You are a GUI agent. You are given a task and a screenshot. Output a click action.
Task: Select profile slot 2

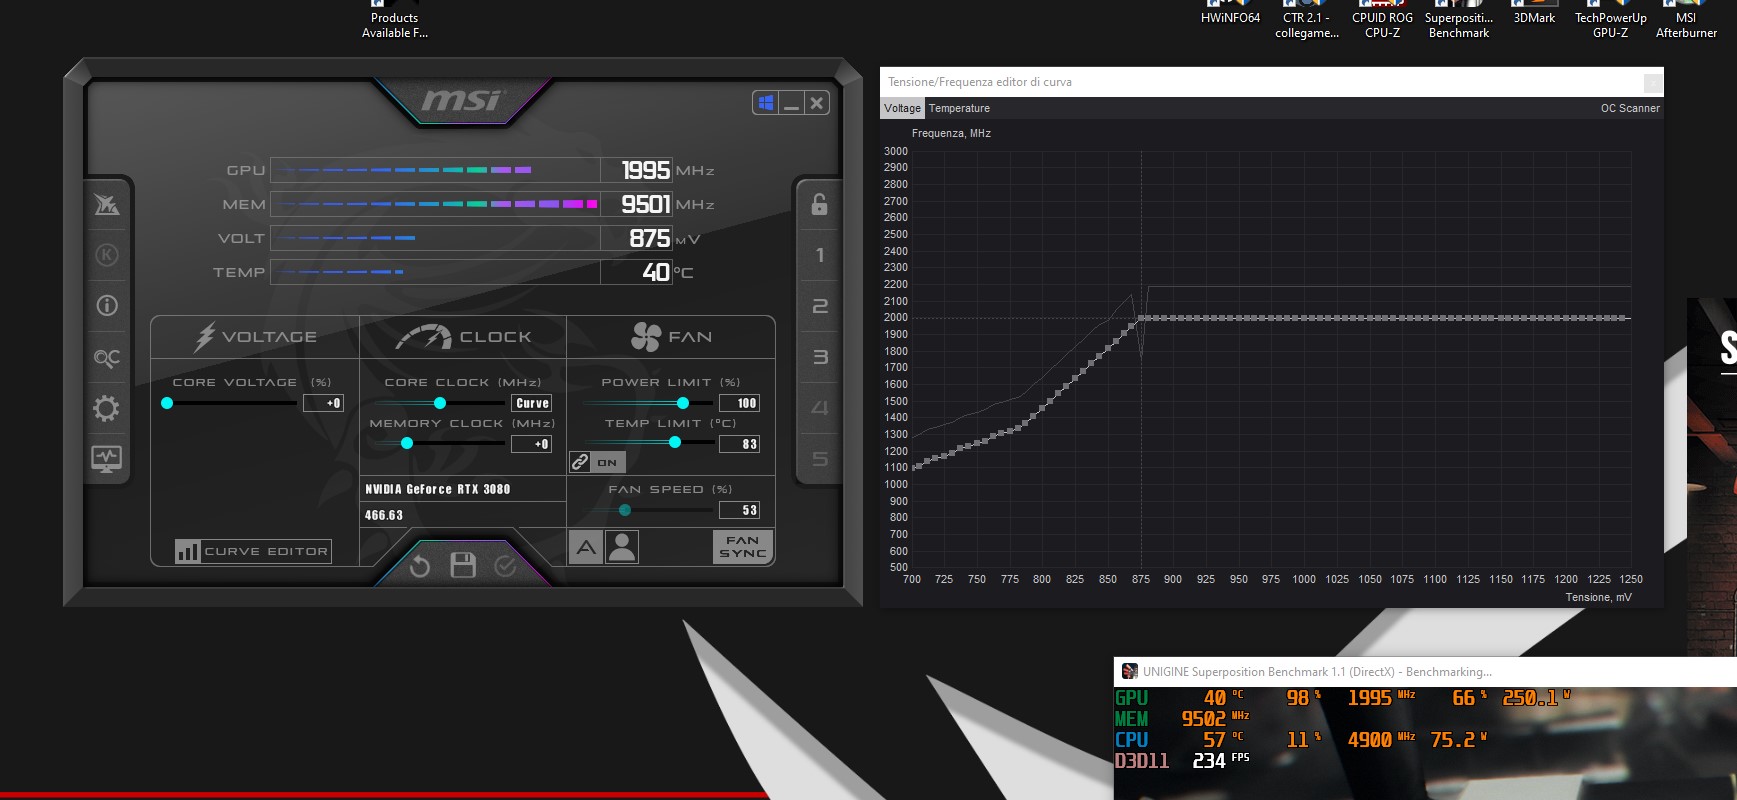coord(819,306)
